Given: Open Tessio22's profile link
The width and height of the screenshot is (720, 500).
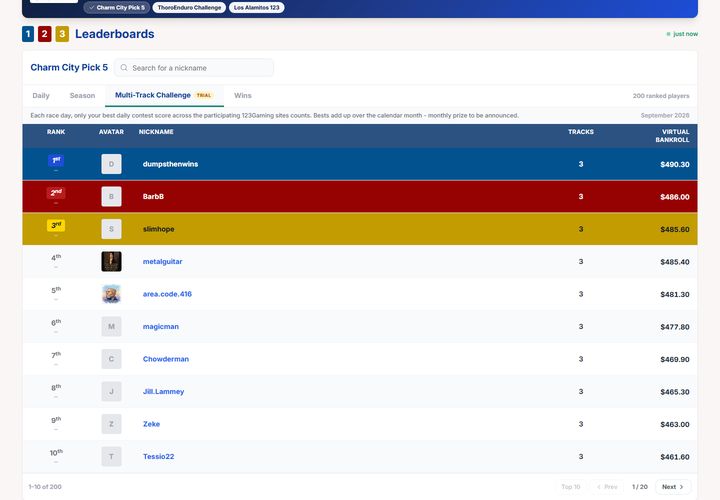Looking at the screenshot, I should (x=158, y=456).
